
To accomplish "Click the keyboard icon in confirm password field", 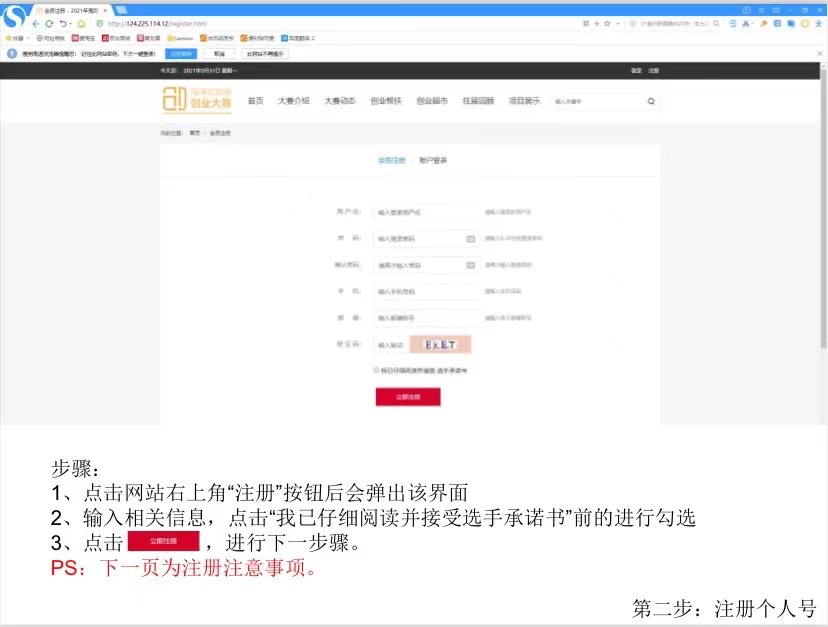I will 470,266.
